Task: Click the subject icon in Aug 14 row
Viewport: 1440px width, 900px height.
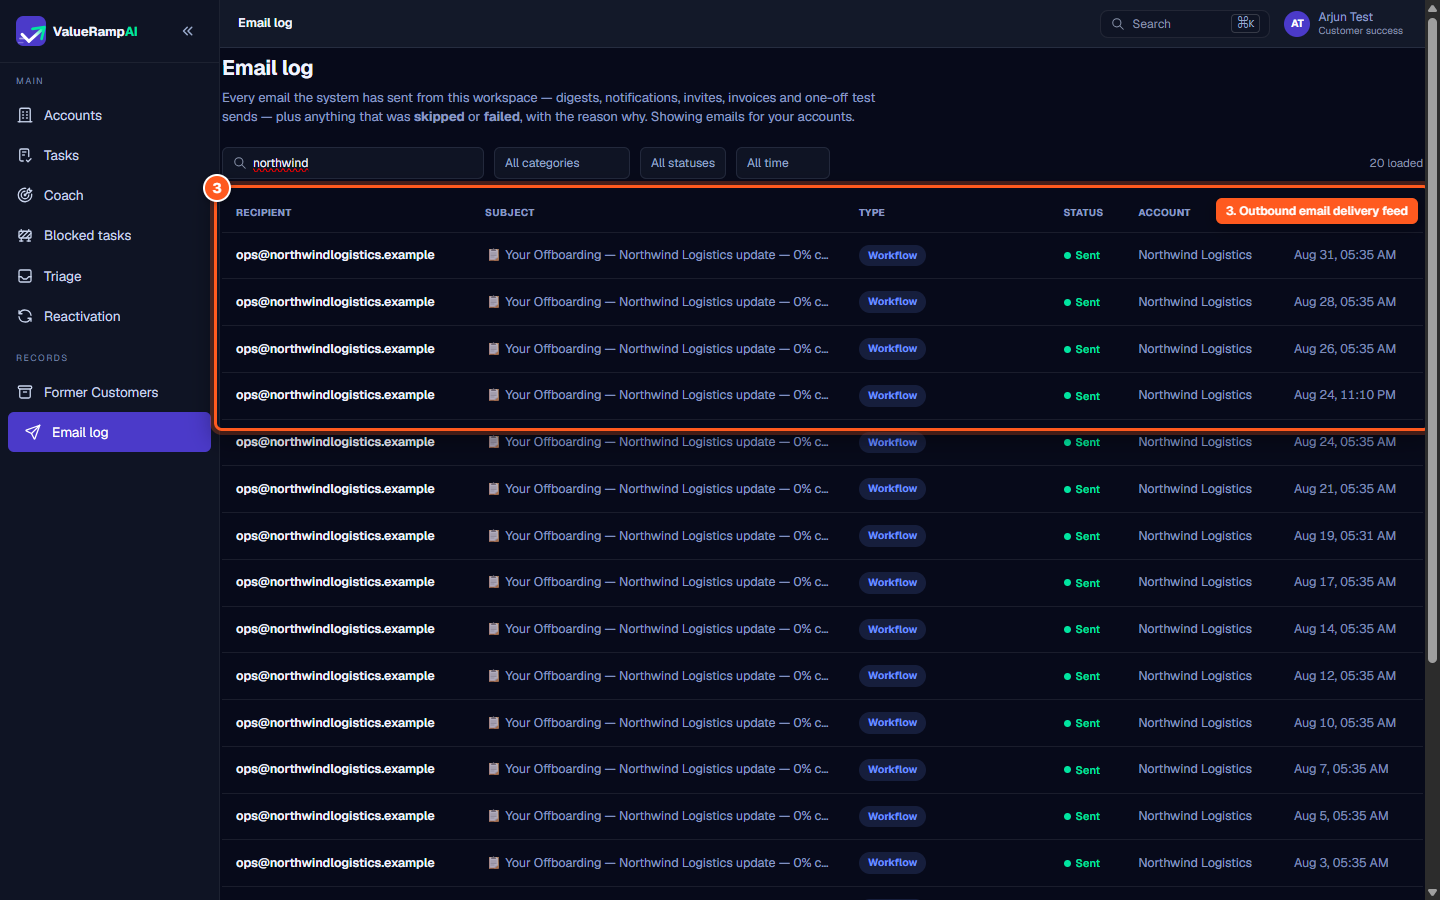Action: tap(493, 629)
